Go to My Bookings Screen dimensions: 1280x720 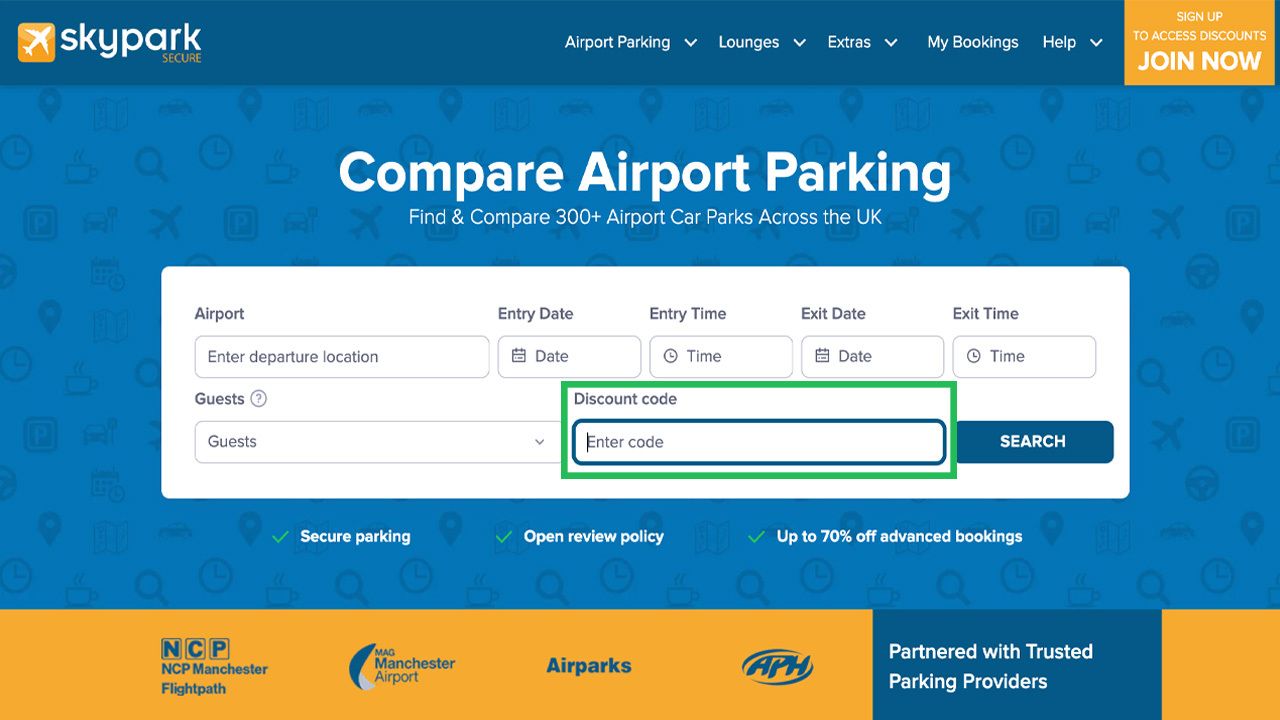tap(972, 42)
